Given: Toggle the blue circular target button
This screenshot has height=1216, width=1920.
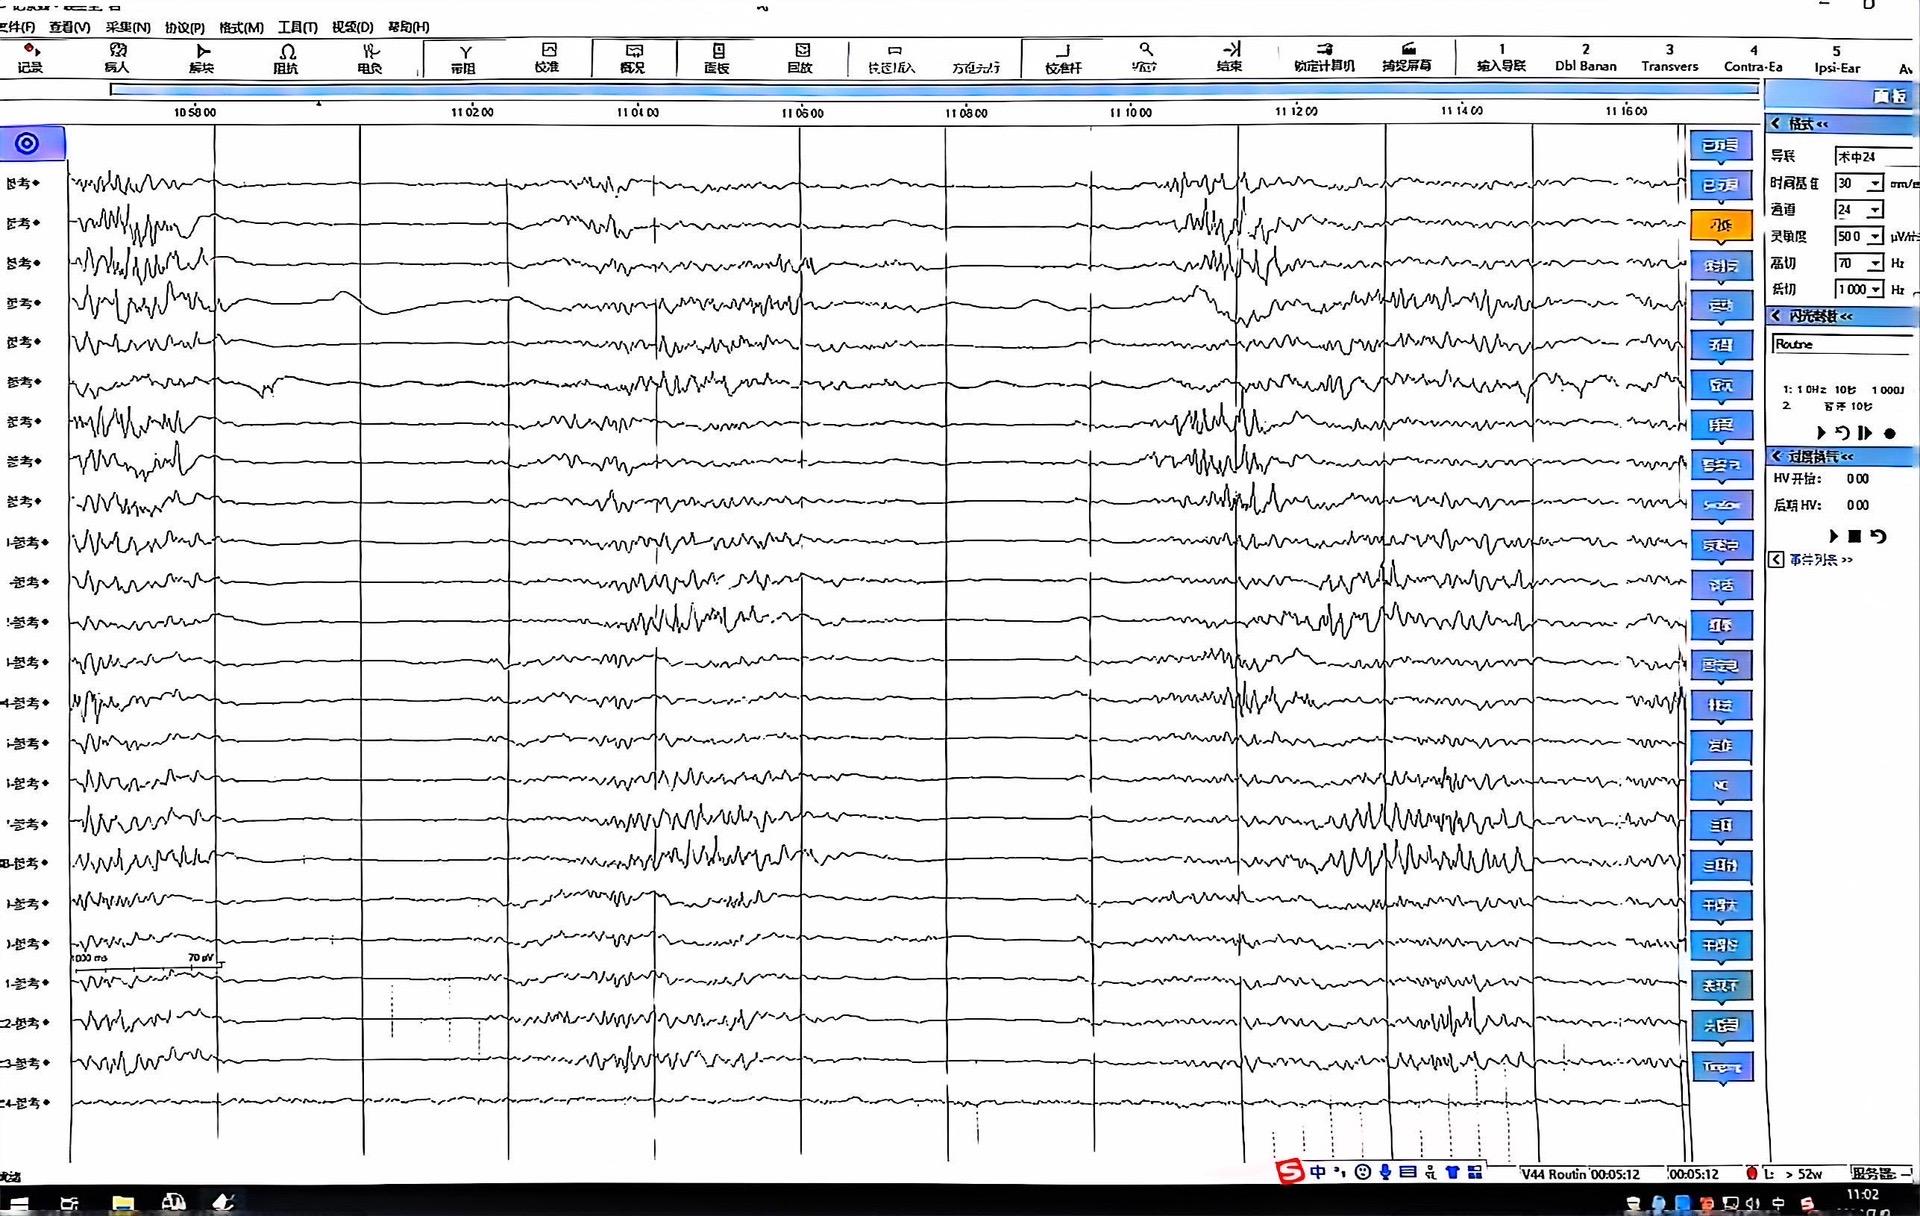Looking at the screenshot, I should [x=28, y=144].
